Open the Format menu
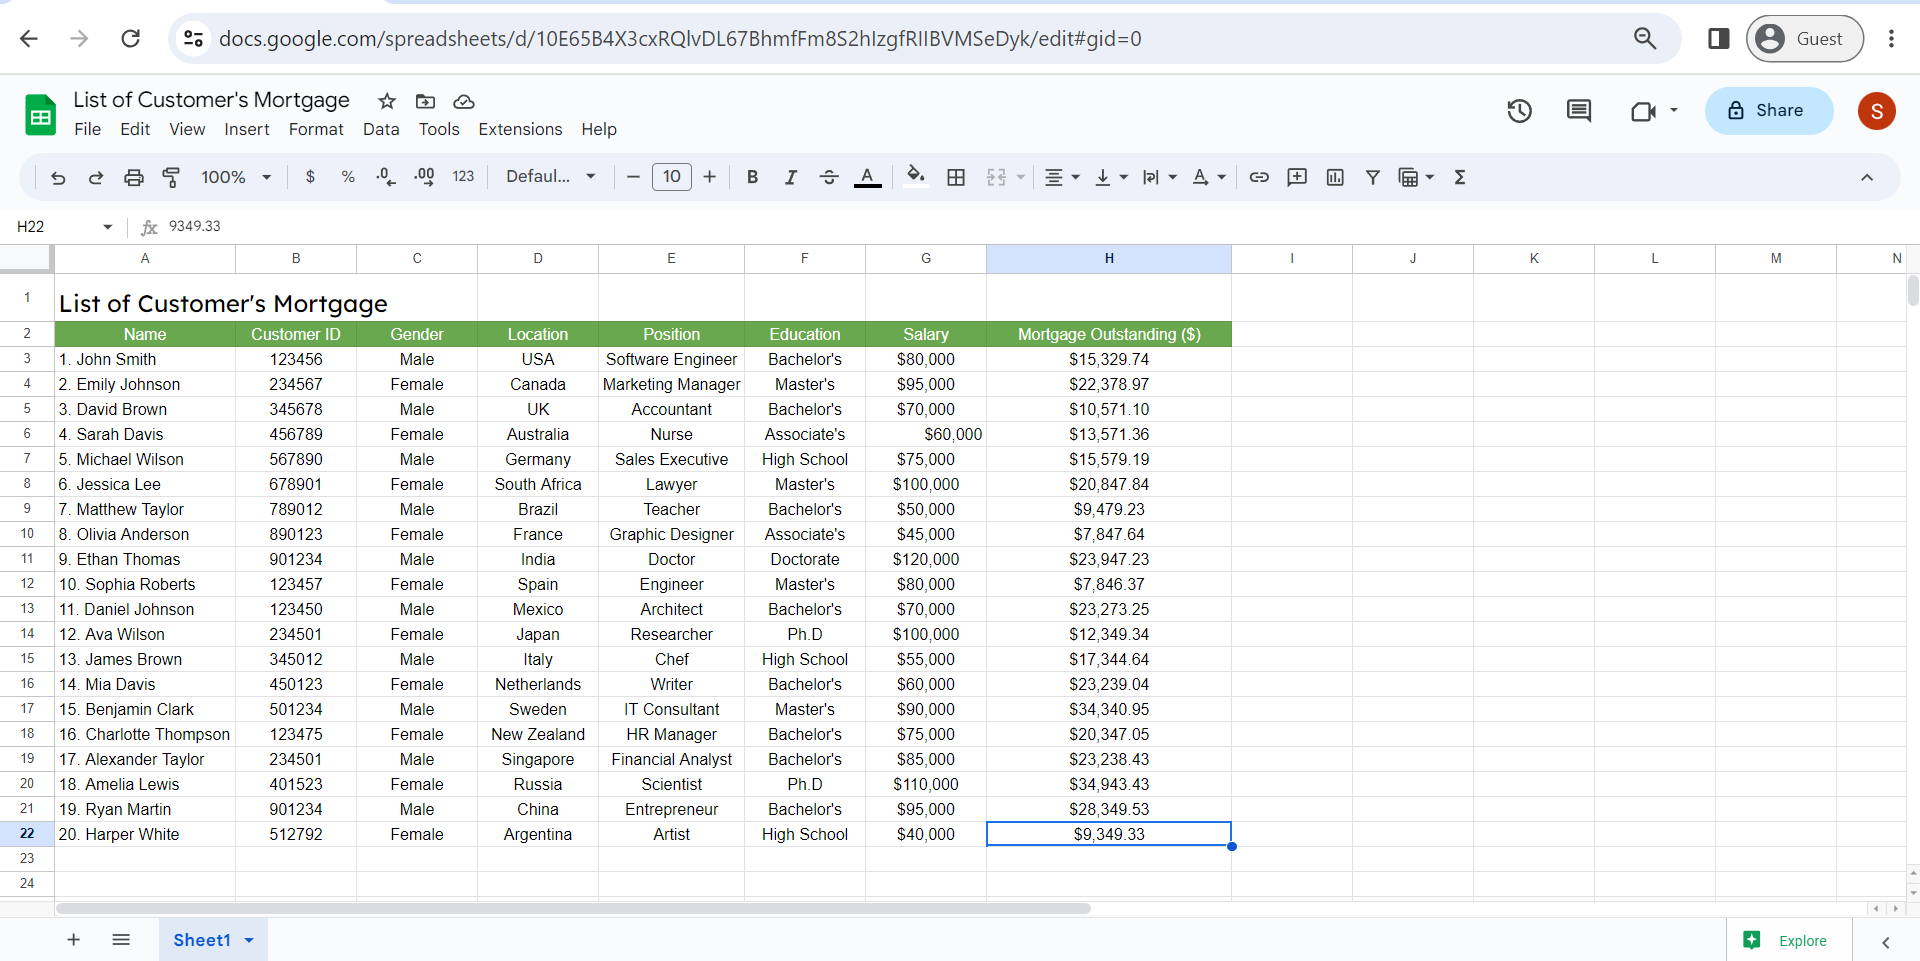The image size is (1920, 961). tap(316, 129)
